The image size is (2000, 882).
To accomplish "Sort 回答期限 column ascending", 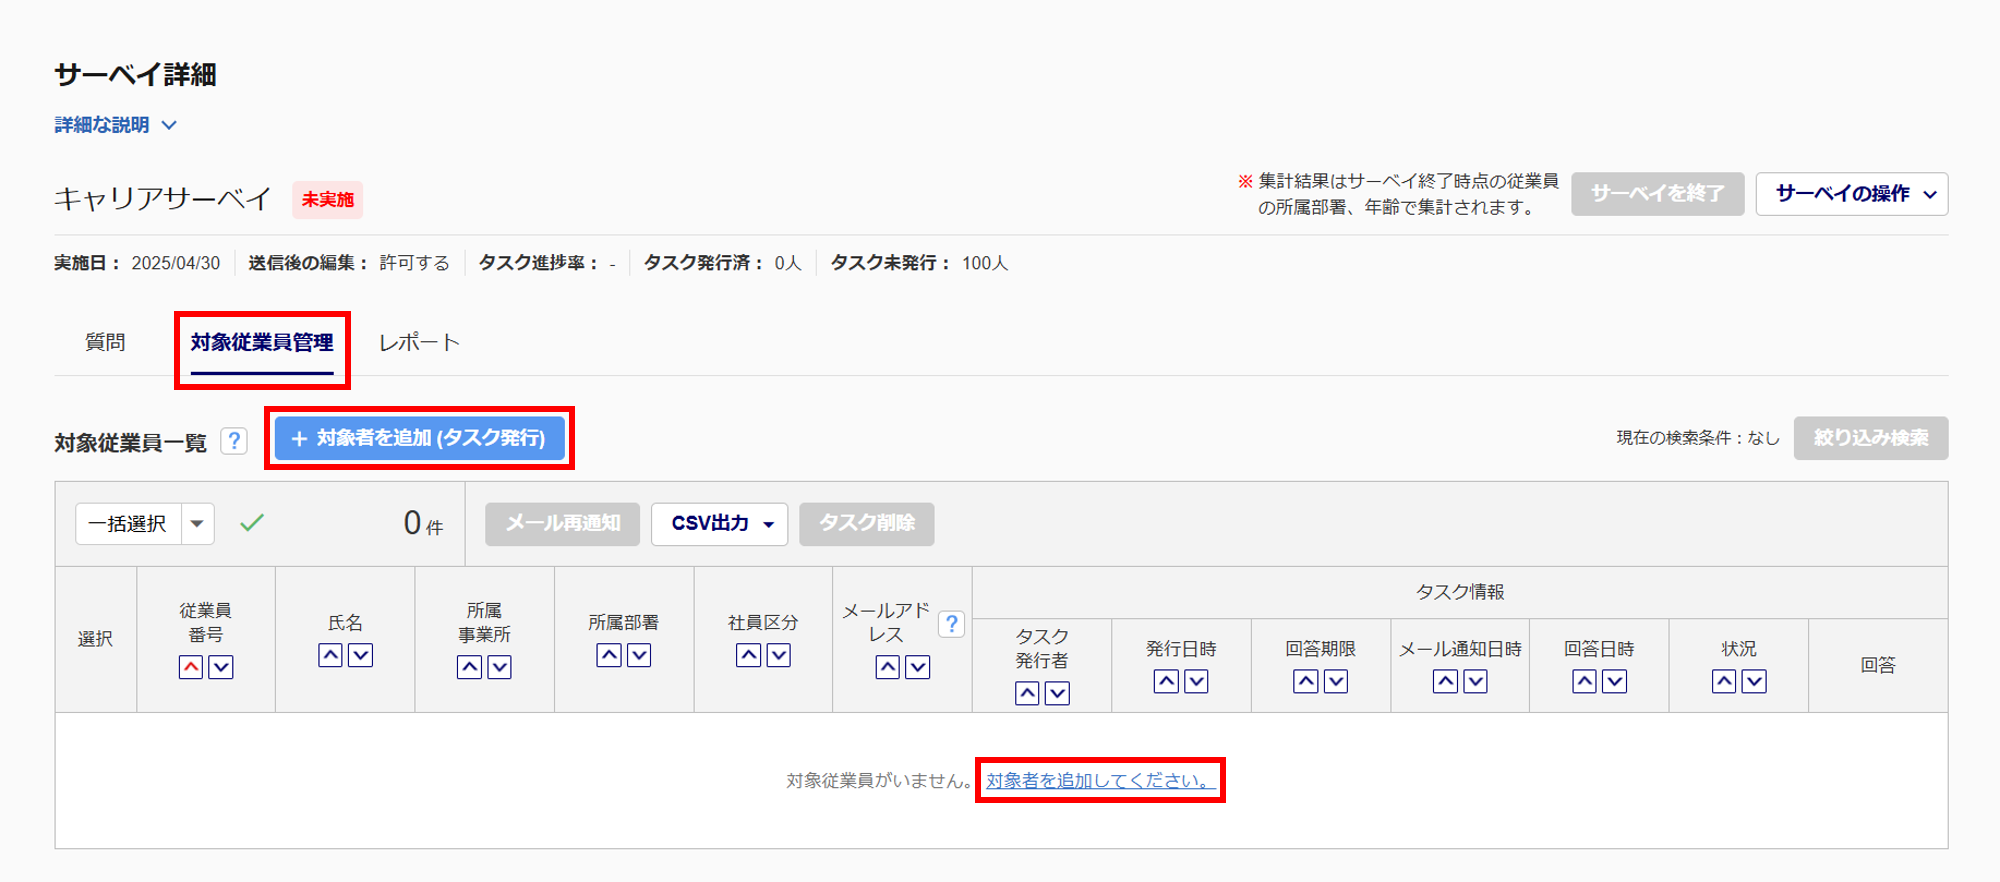I will point(1306,681).
